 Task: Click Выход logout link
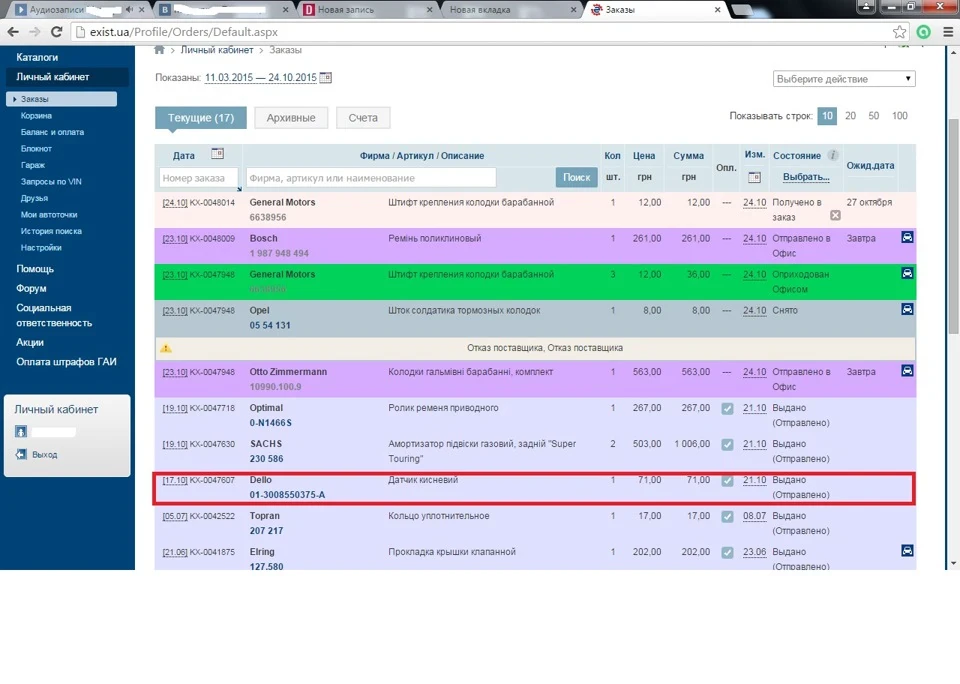(x=44, y=455)
